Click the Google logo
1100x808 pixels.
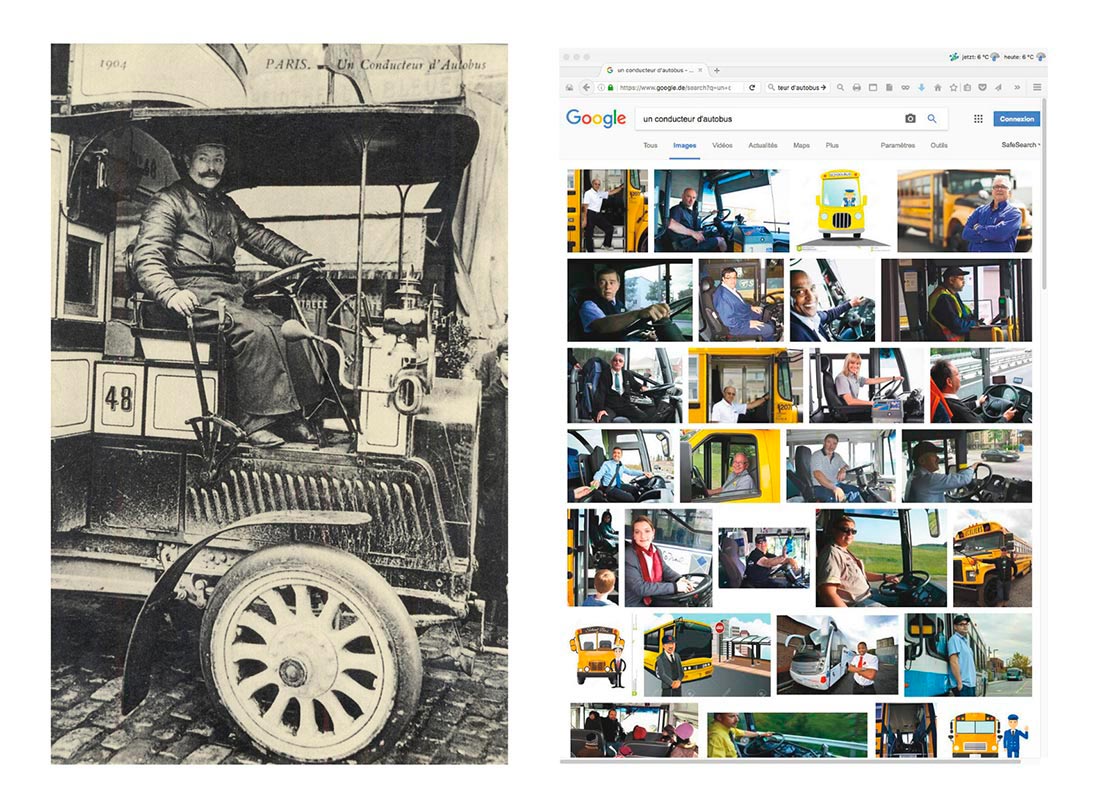pyautogui.click(x=596, y=119)
